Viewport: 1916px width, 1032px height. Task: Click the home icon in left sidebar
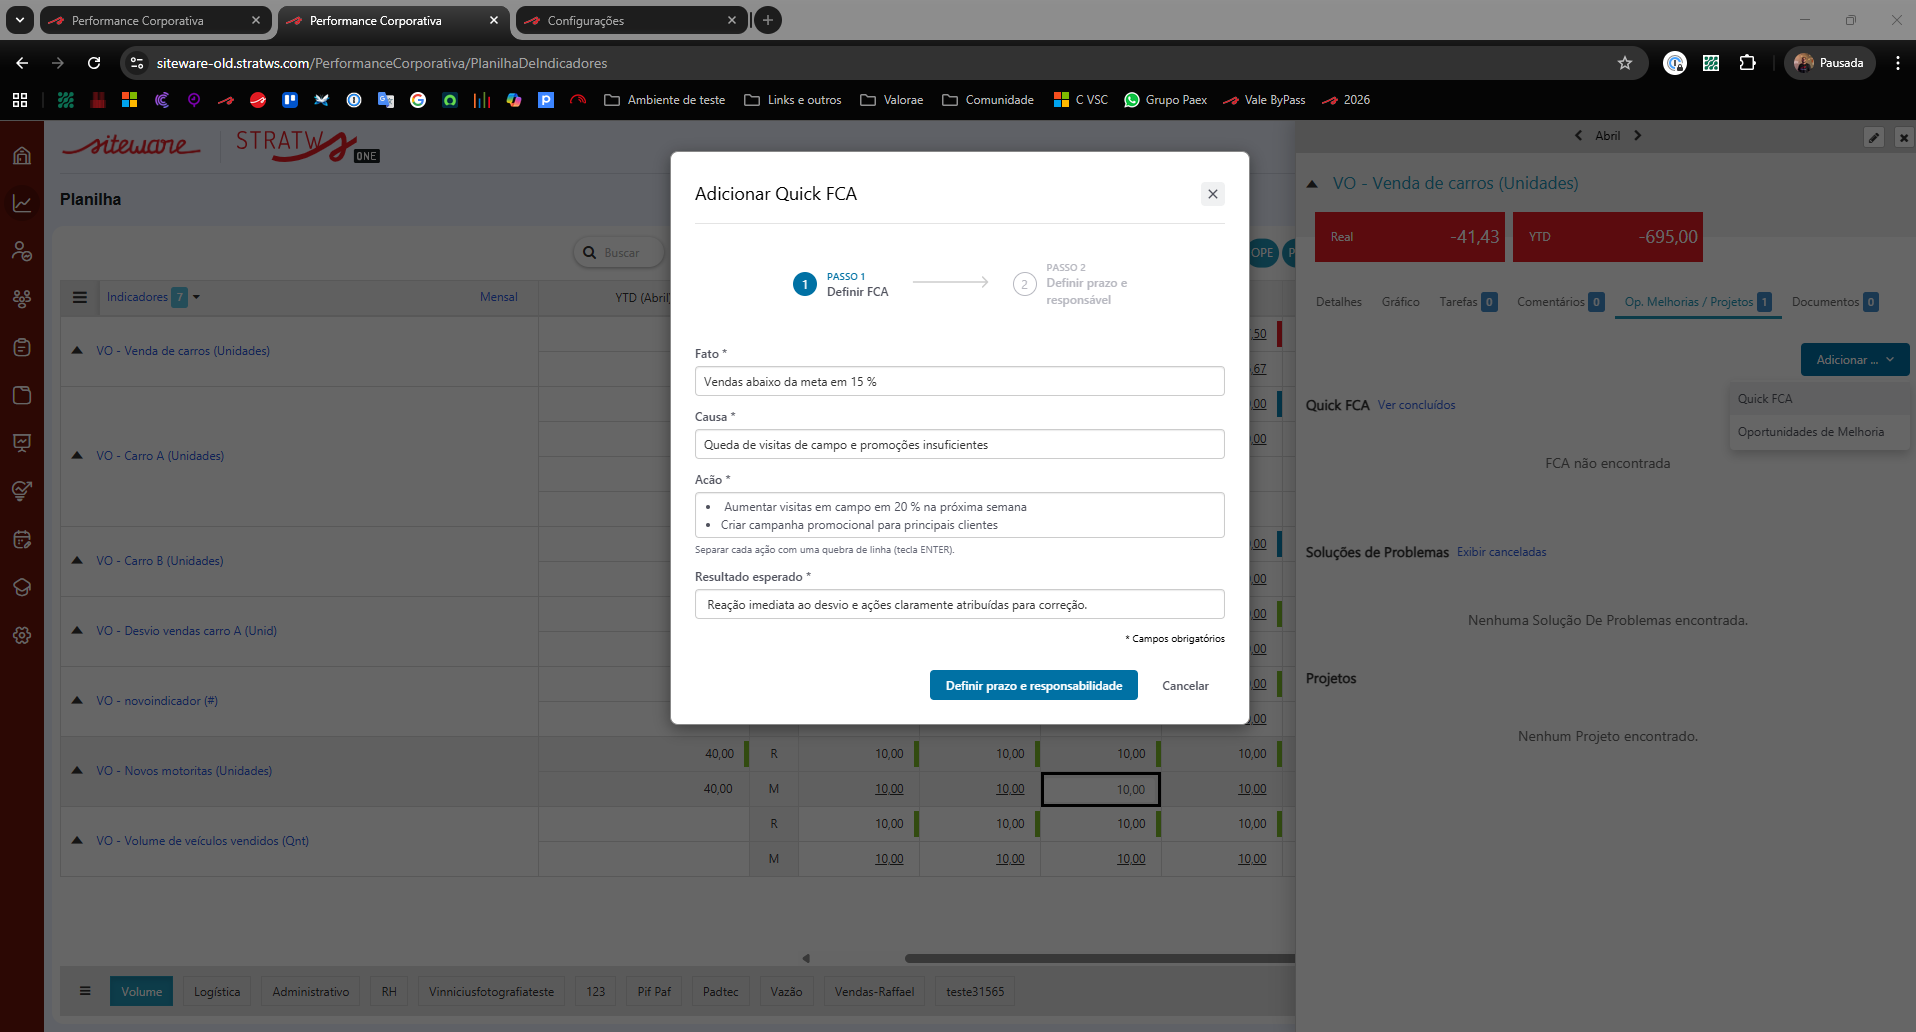[22, 156]
